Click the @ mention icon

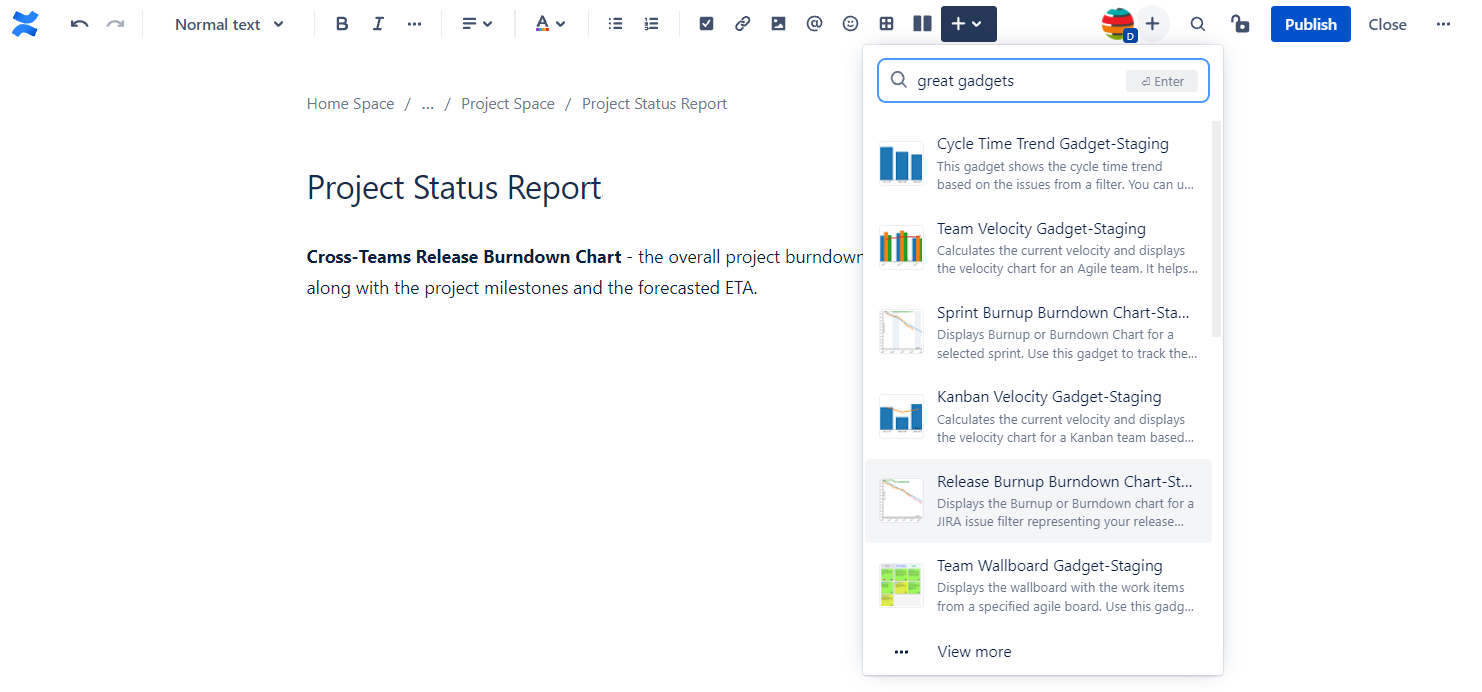coord(814,24)
